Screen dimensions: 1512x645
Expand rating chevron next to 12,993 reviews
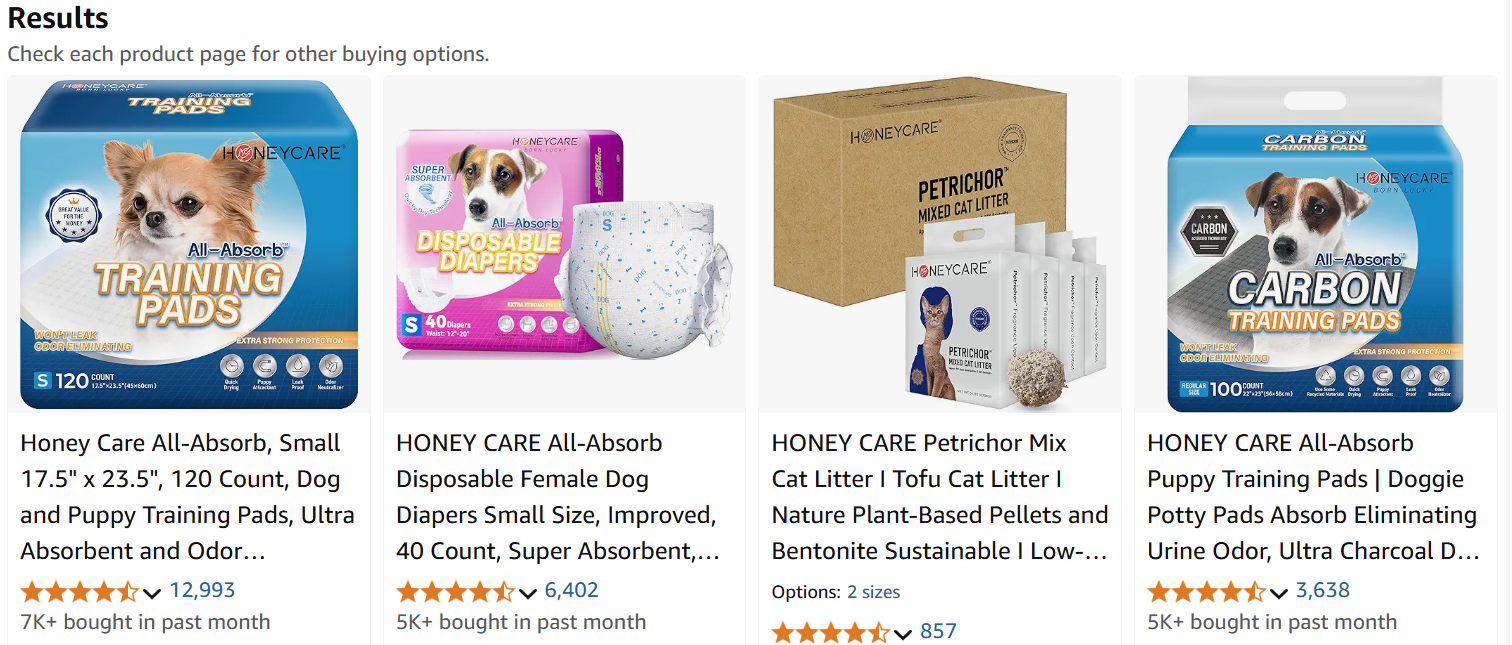152,593
